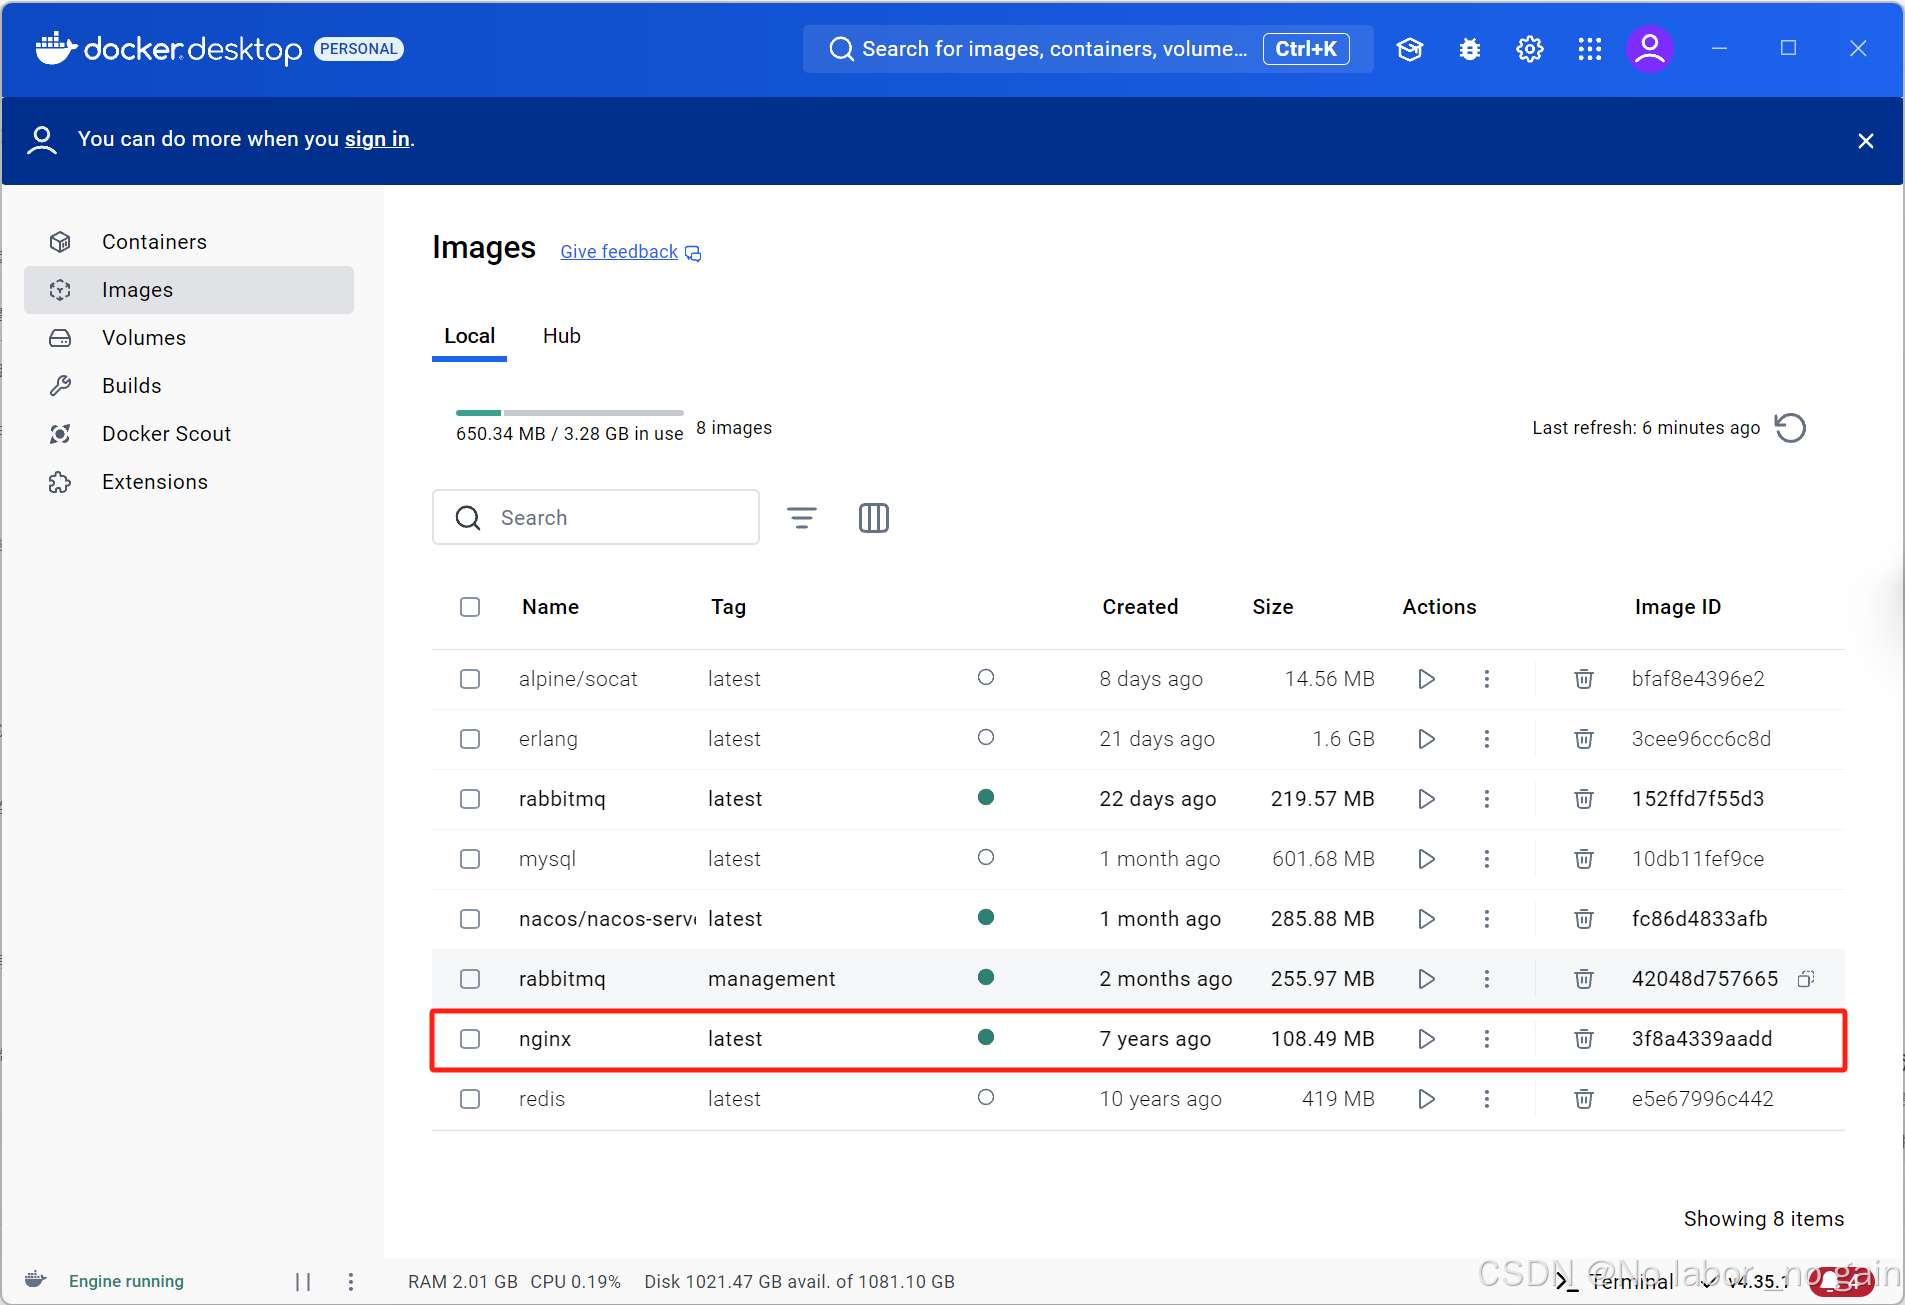Open the Learning Center graduation cap icon
1905x1305 pixels.
pyautogui.click(x=1410, y=48)
